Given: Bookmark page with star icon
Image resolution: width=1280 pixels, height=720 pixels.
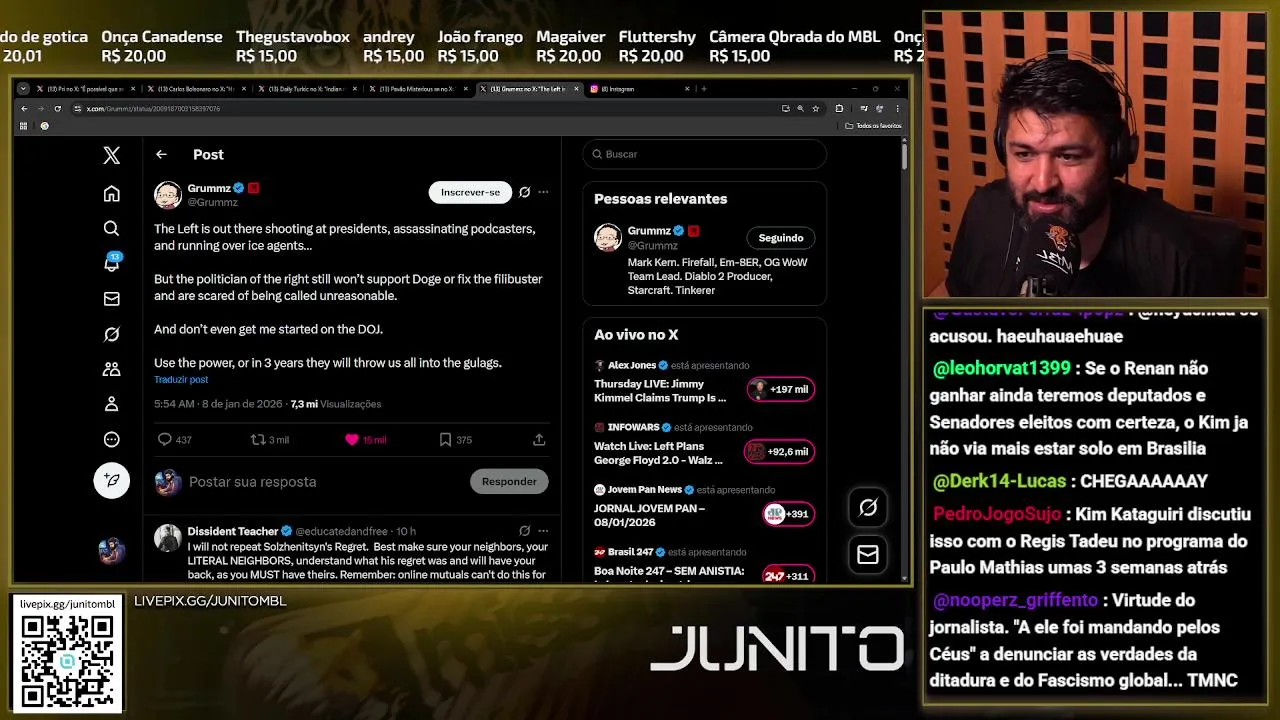Looking at the screenshot, I should click(816, 108).
